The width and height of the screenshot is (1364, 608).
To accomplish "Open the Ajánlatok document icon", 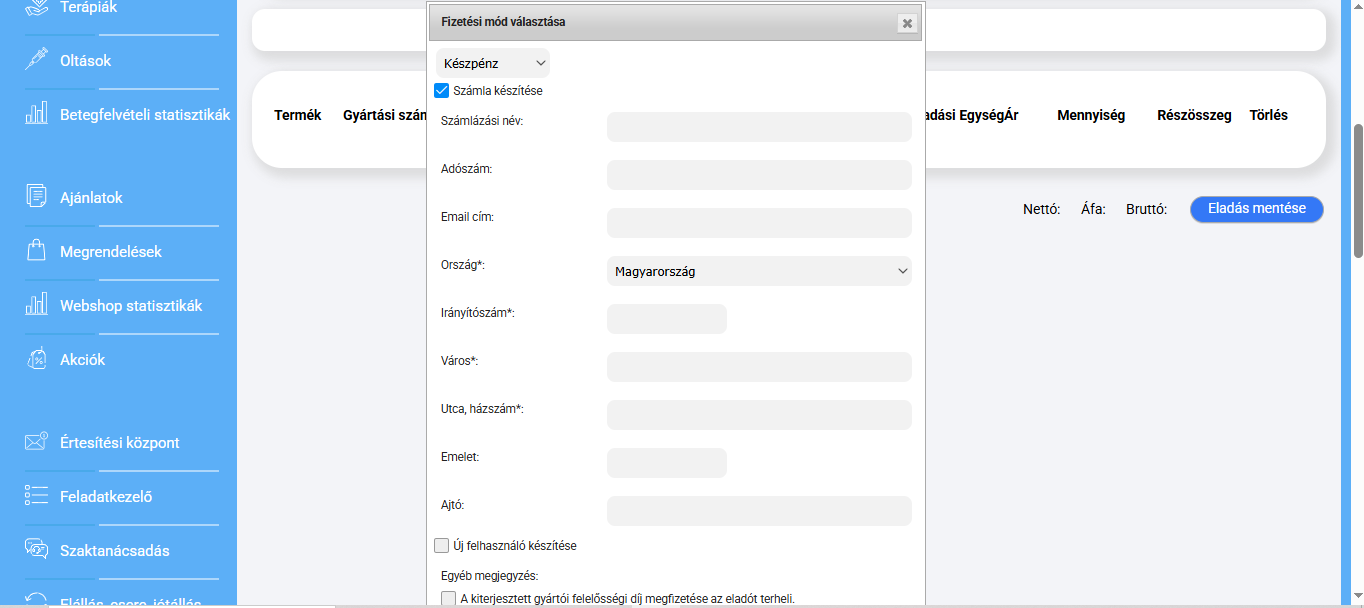I will (x=36, y=197).
